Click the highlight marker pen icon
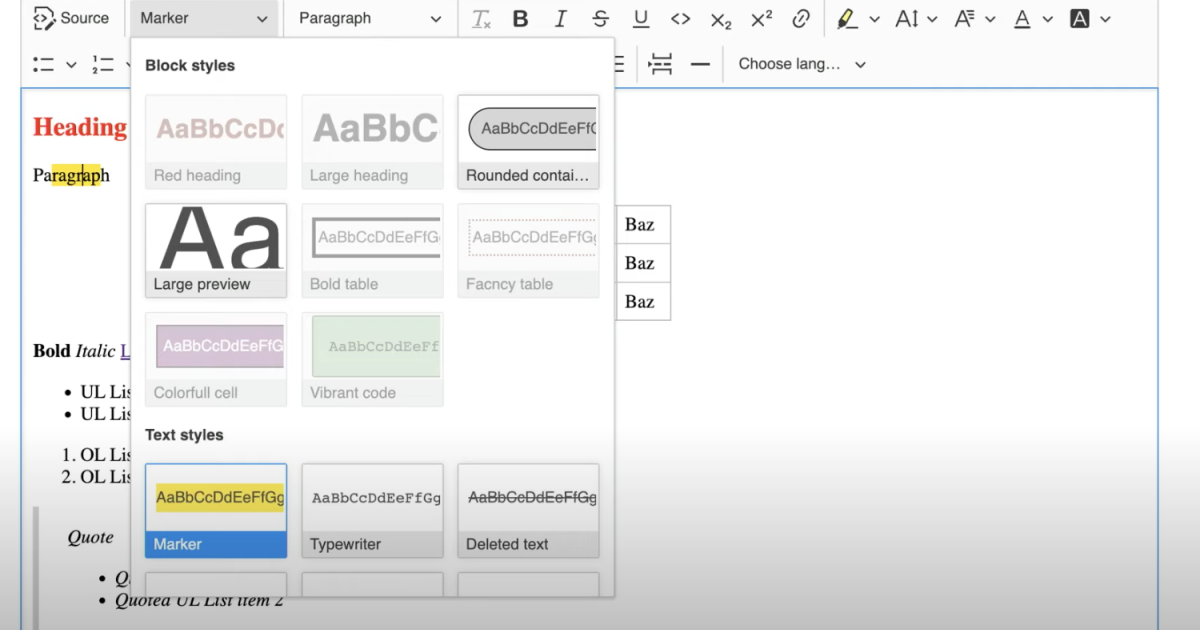 [x=846, y=19]
